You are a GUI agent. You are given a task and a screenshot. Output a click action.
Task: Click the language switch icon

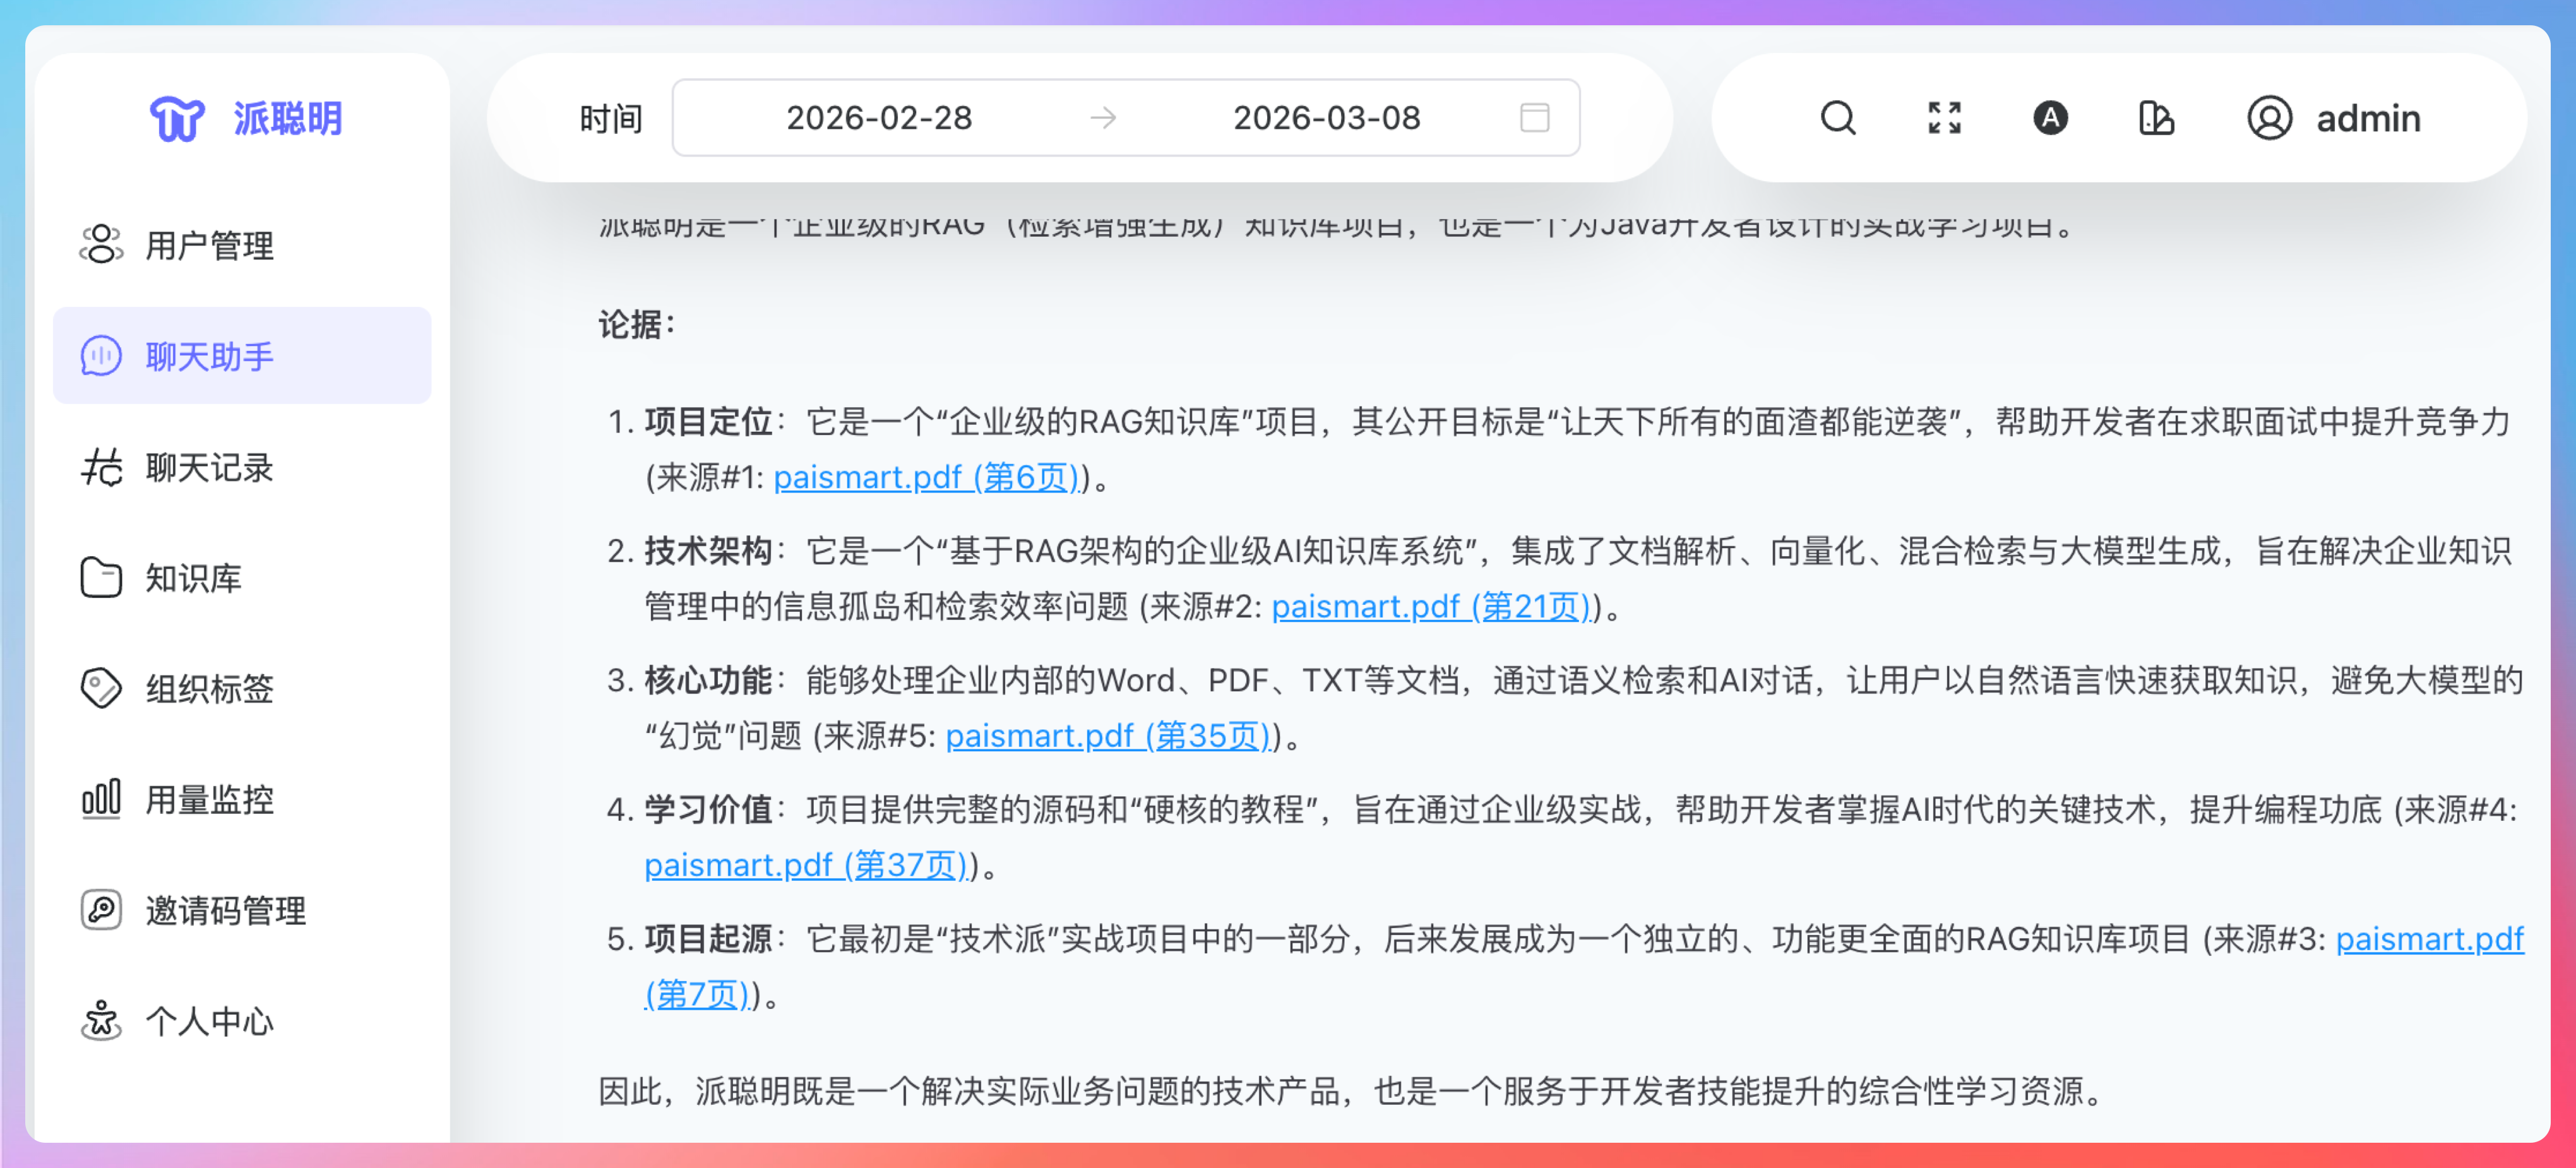(2050, 118)
